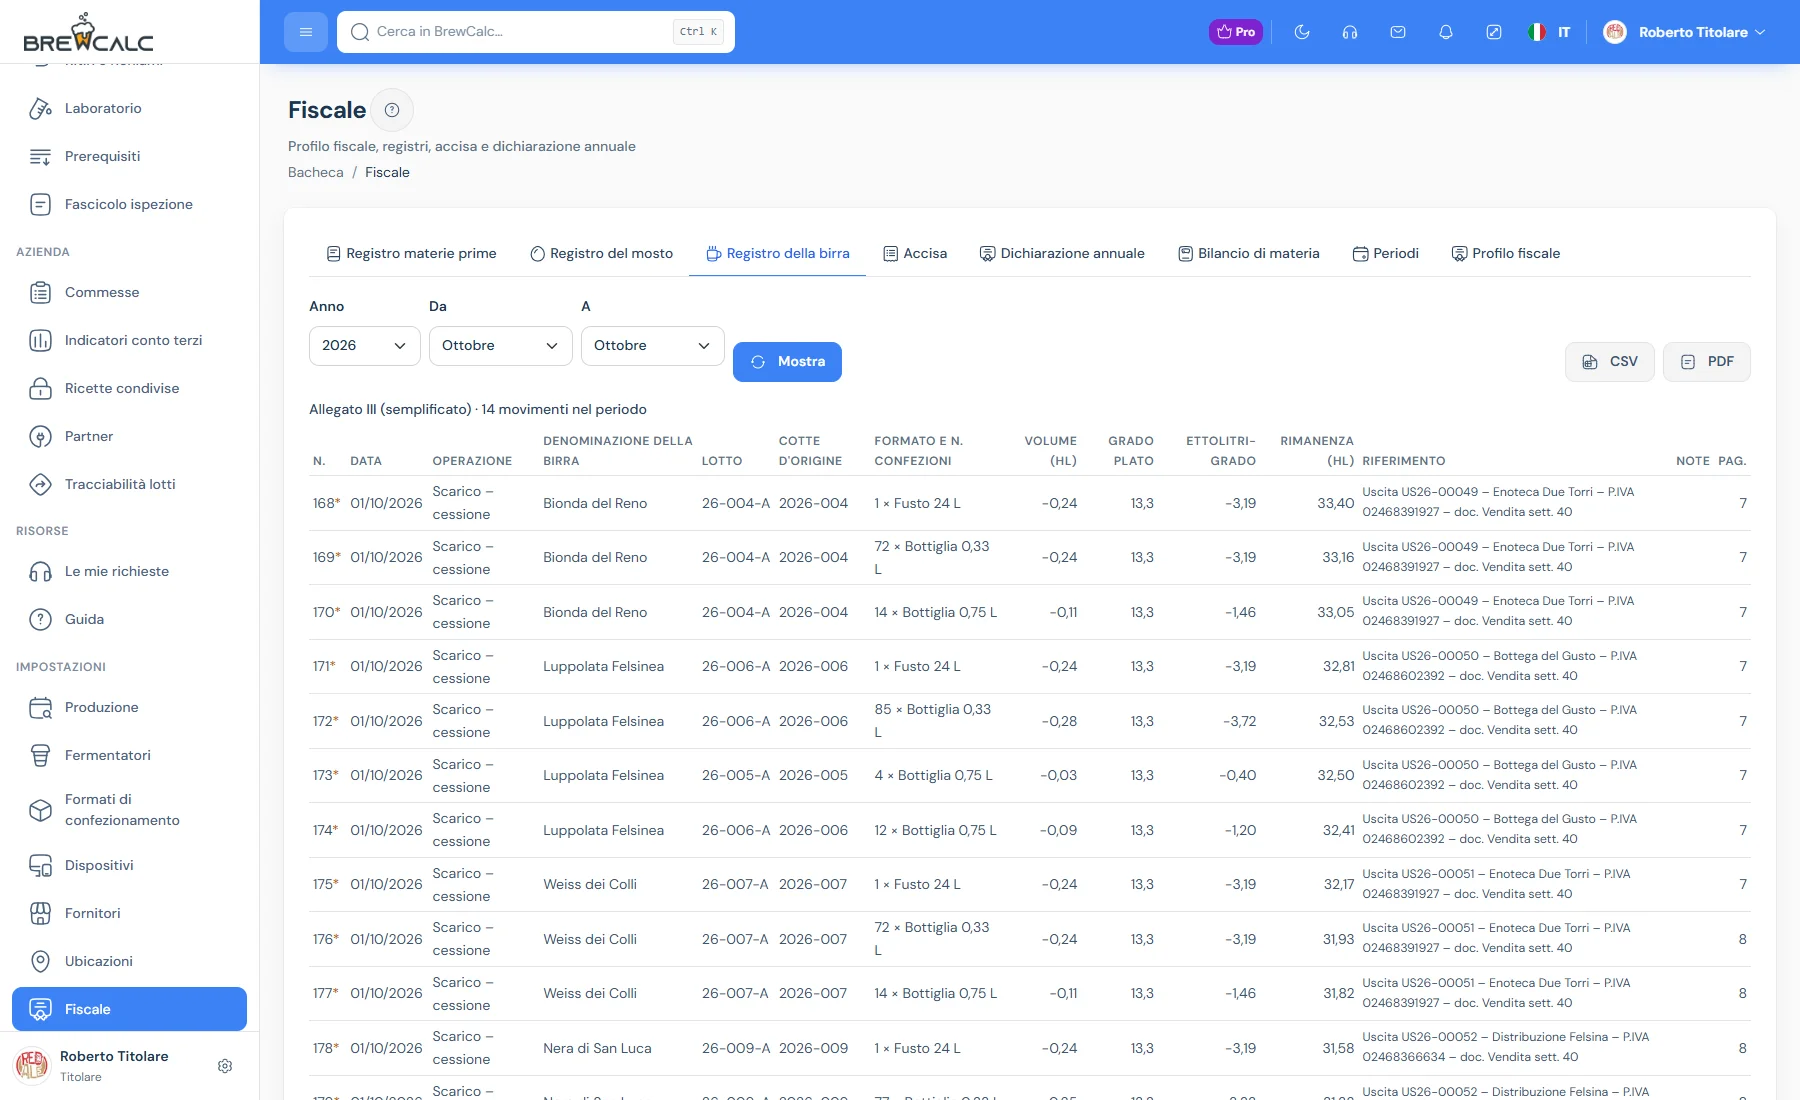The image size is (1800, 1100).
Task: Open Produzione settings
Action: pyautogui.click(x=129, y=707)
